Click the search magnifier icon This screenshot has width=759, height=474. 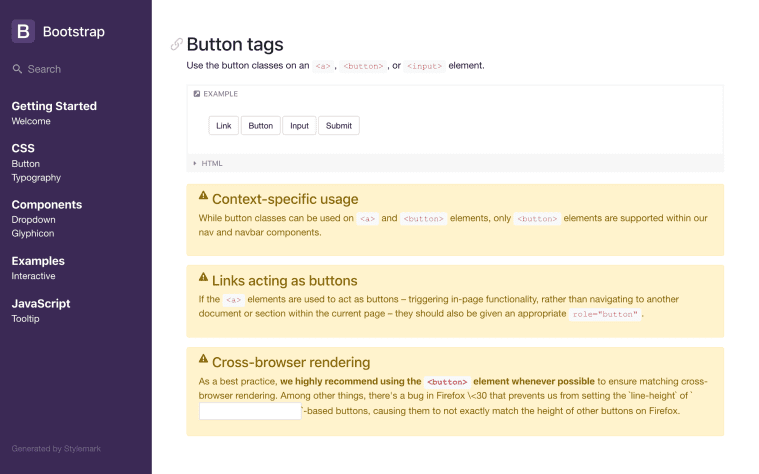(x=17, y=69)
